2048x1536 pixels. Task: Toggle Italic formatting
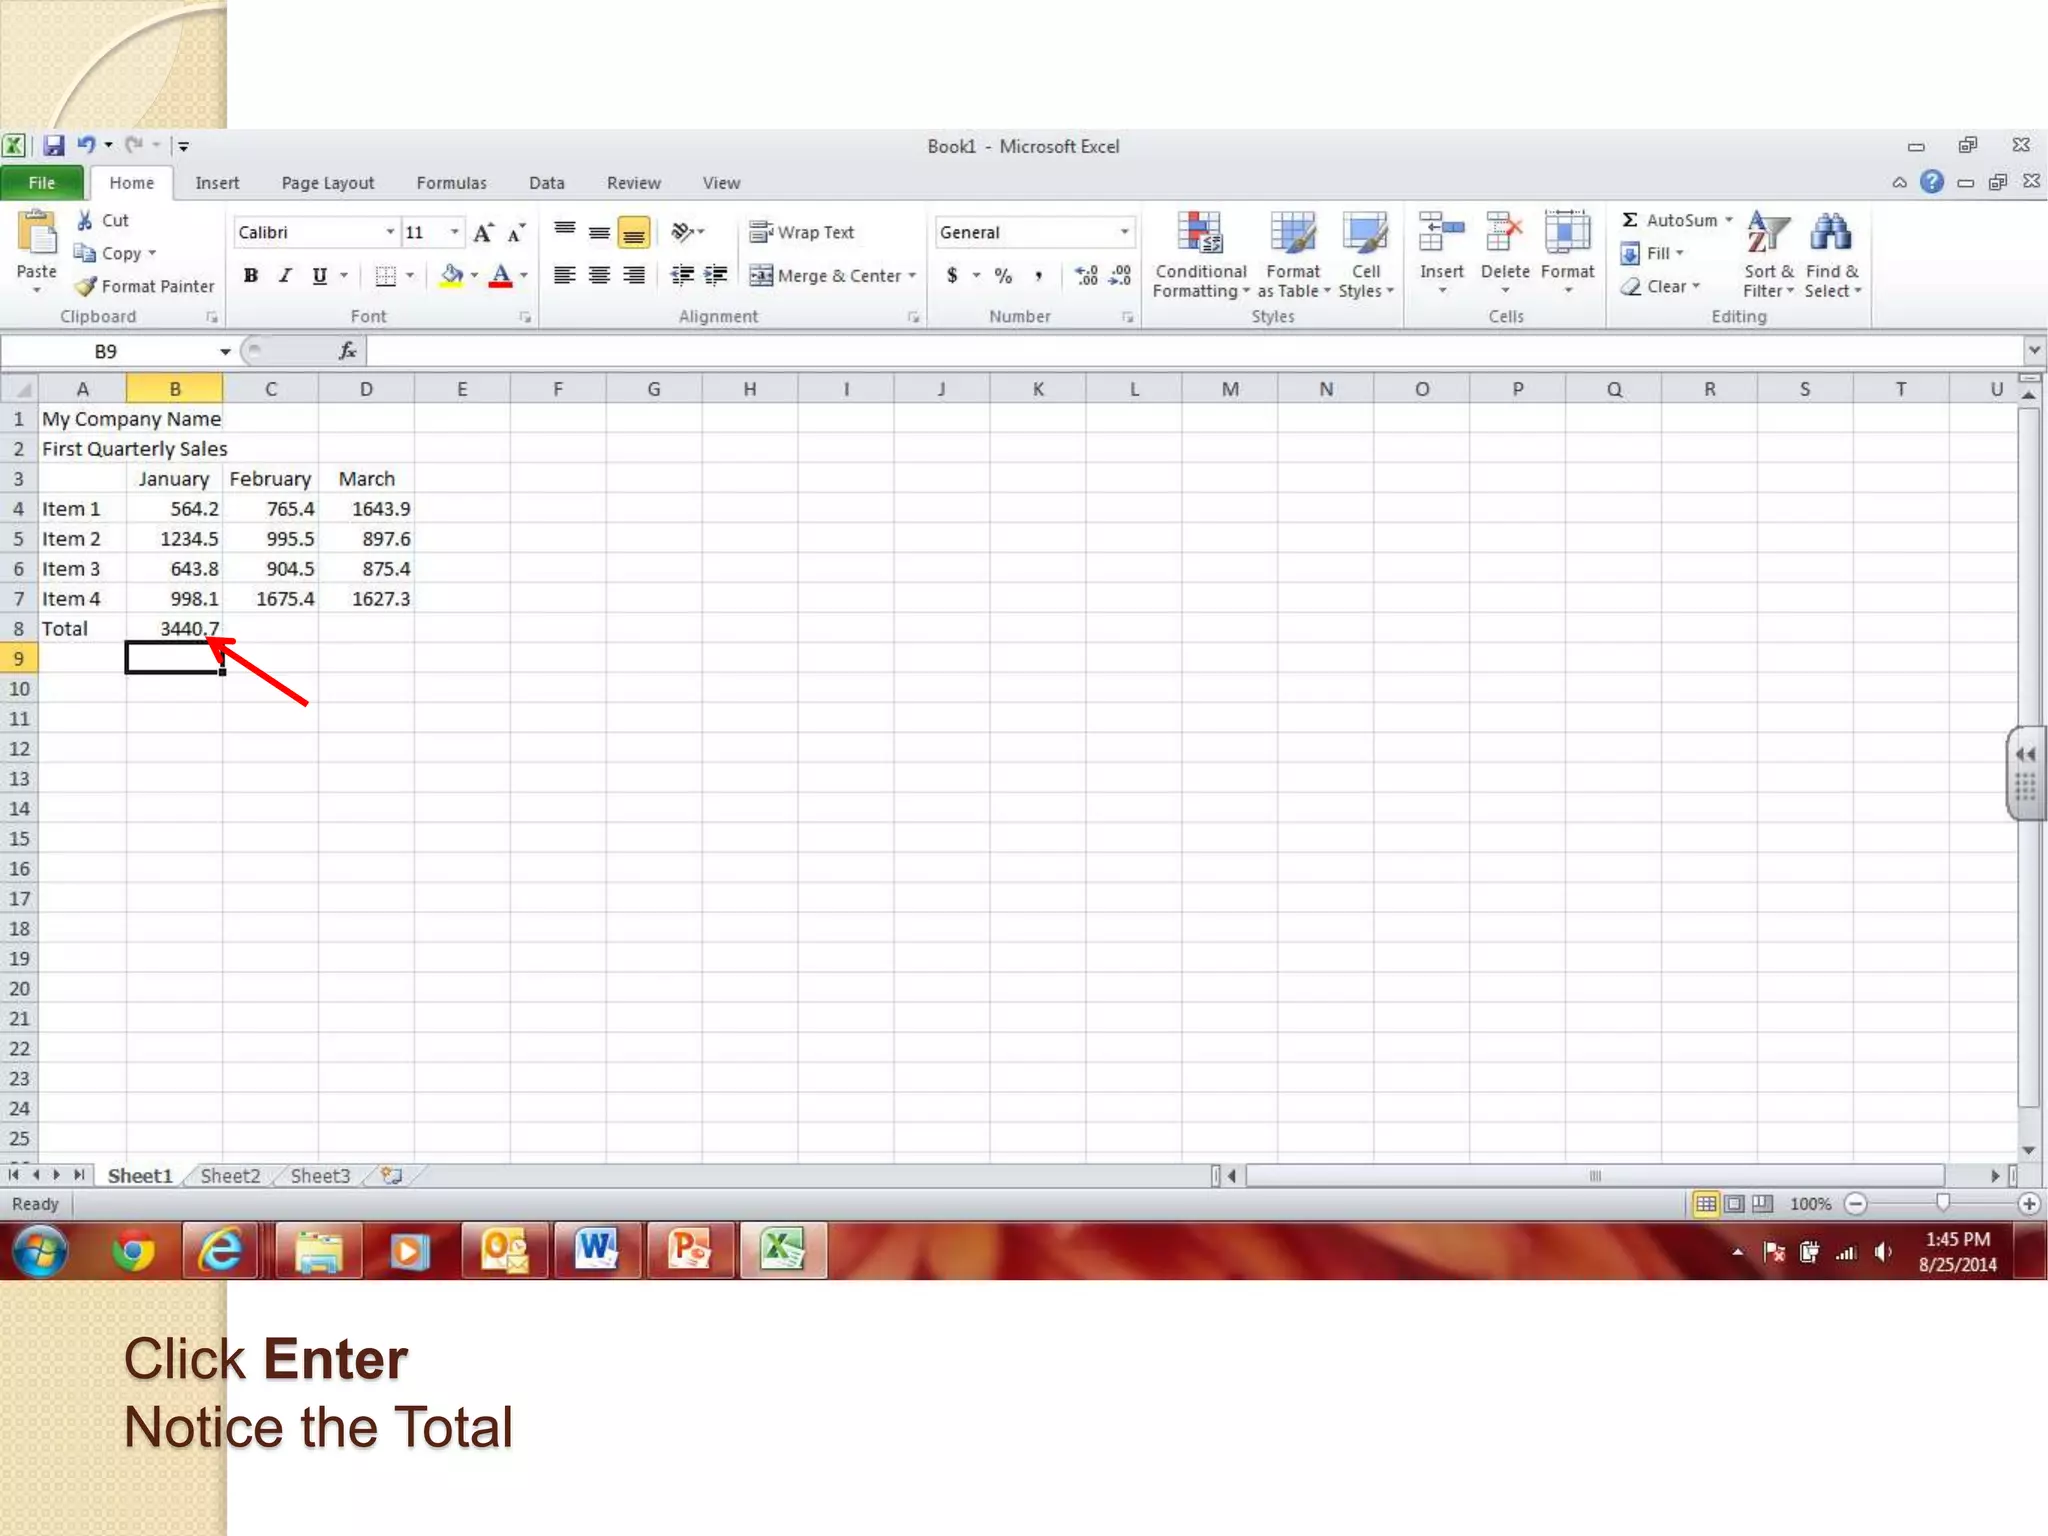[x=285, y=276]
